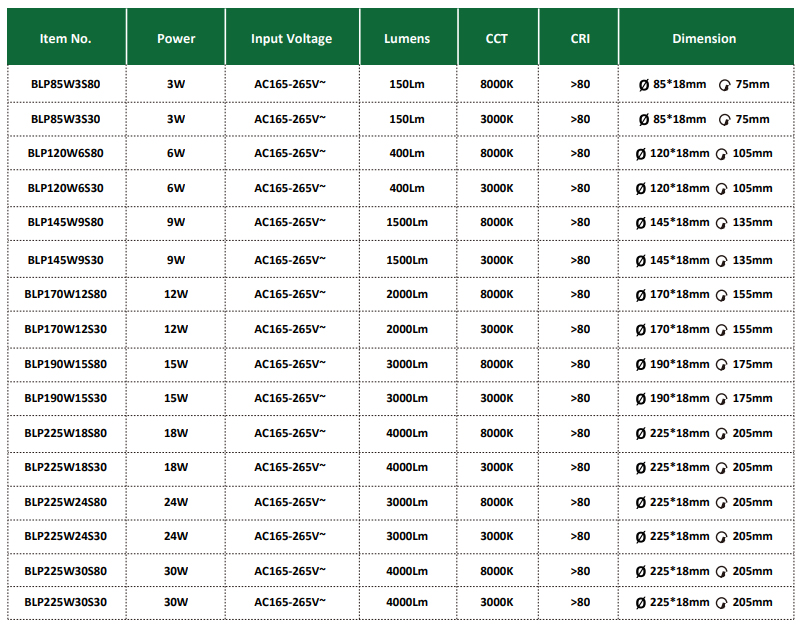Select the Dimension column header
The height and width of the screenshot is (626, 800).
click(x=705, y=37)
